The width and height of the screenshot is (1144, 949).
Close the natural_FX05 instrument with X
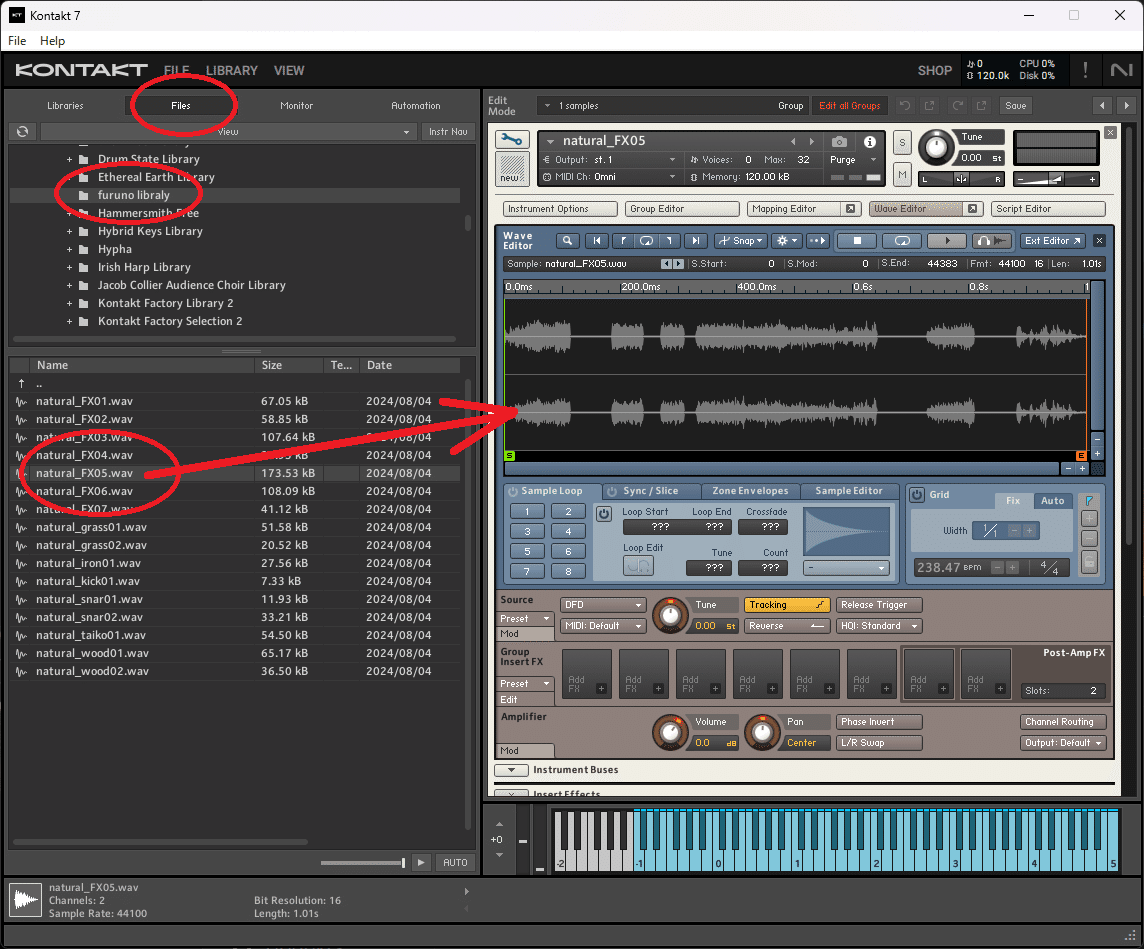1110,133
